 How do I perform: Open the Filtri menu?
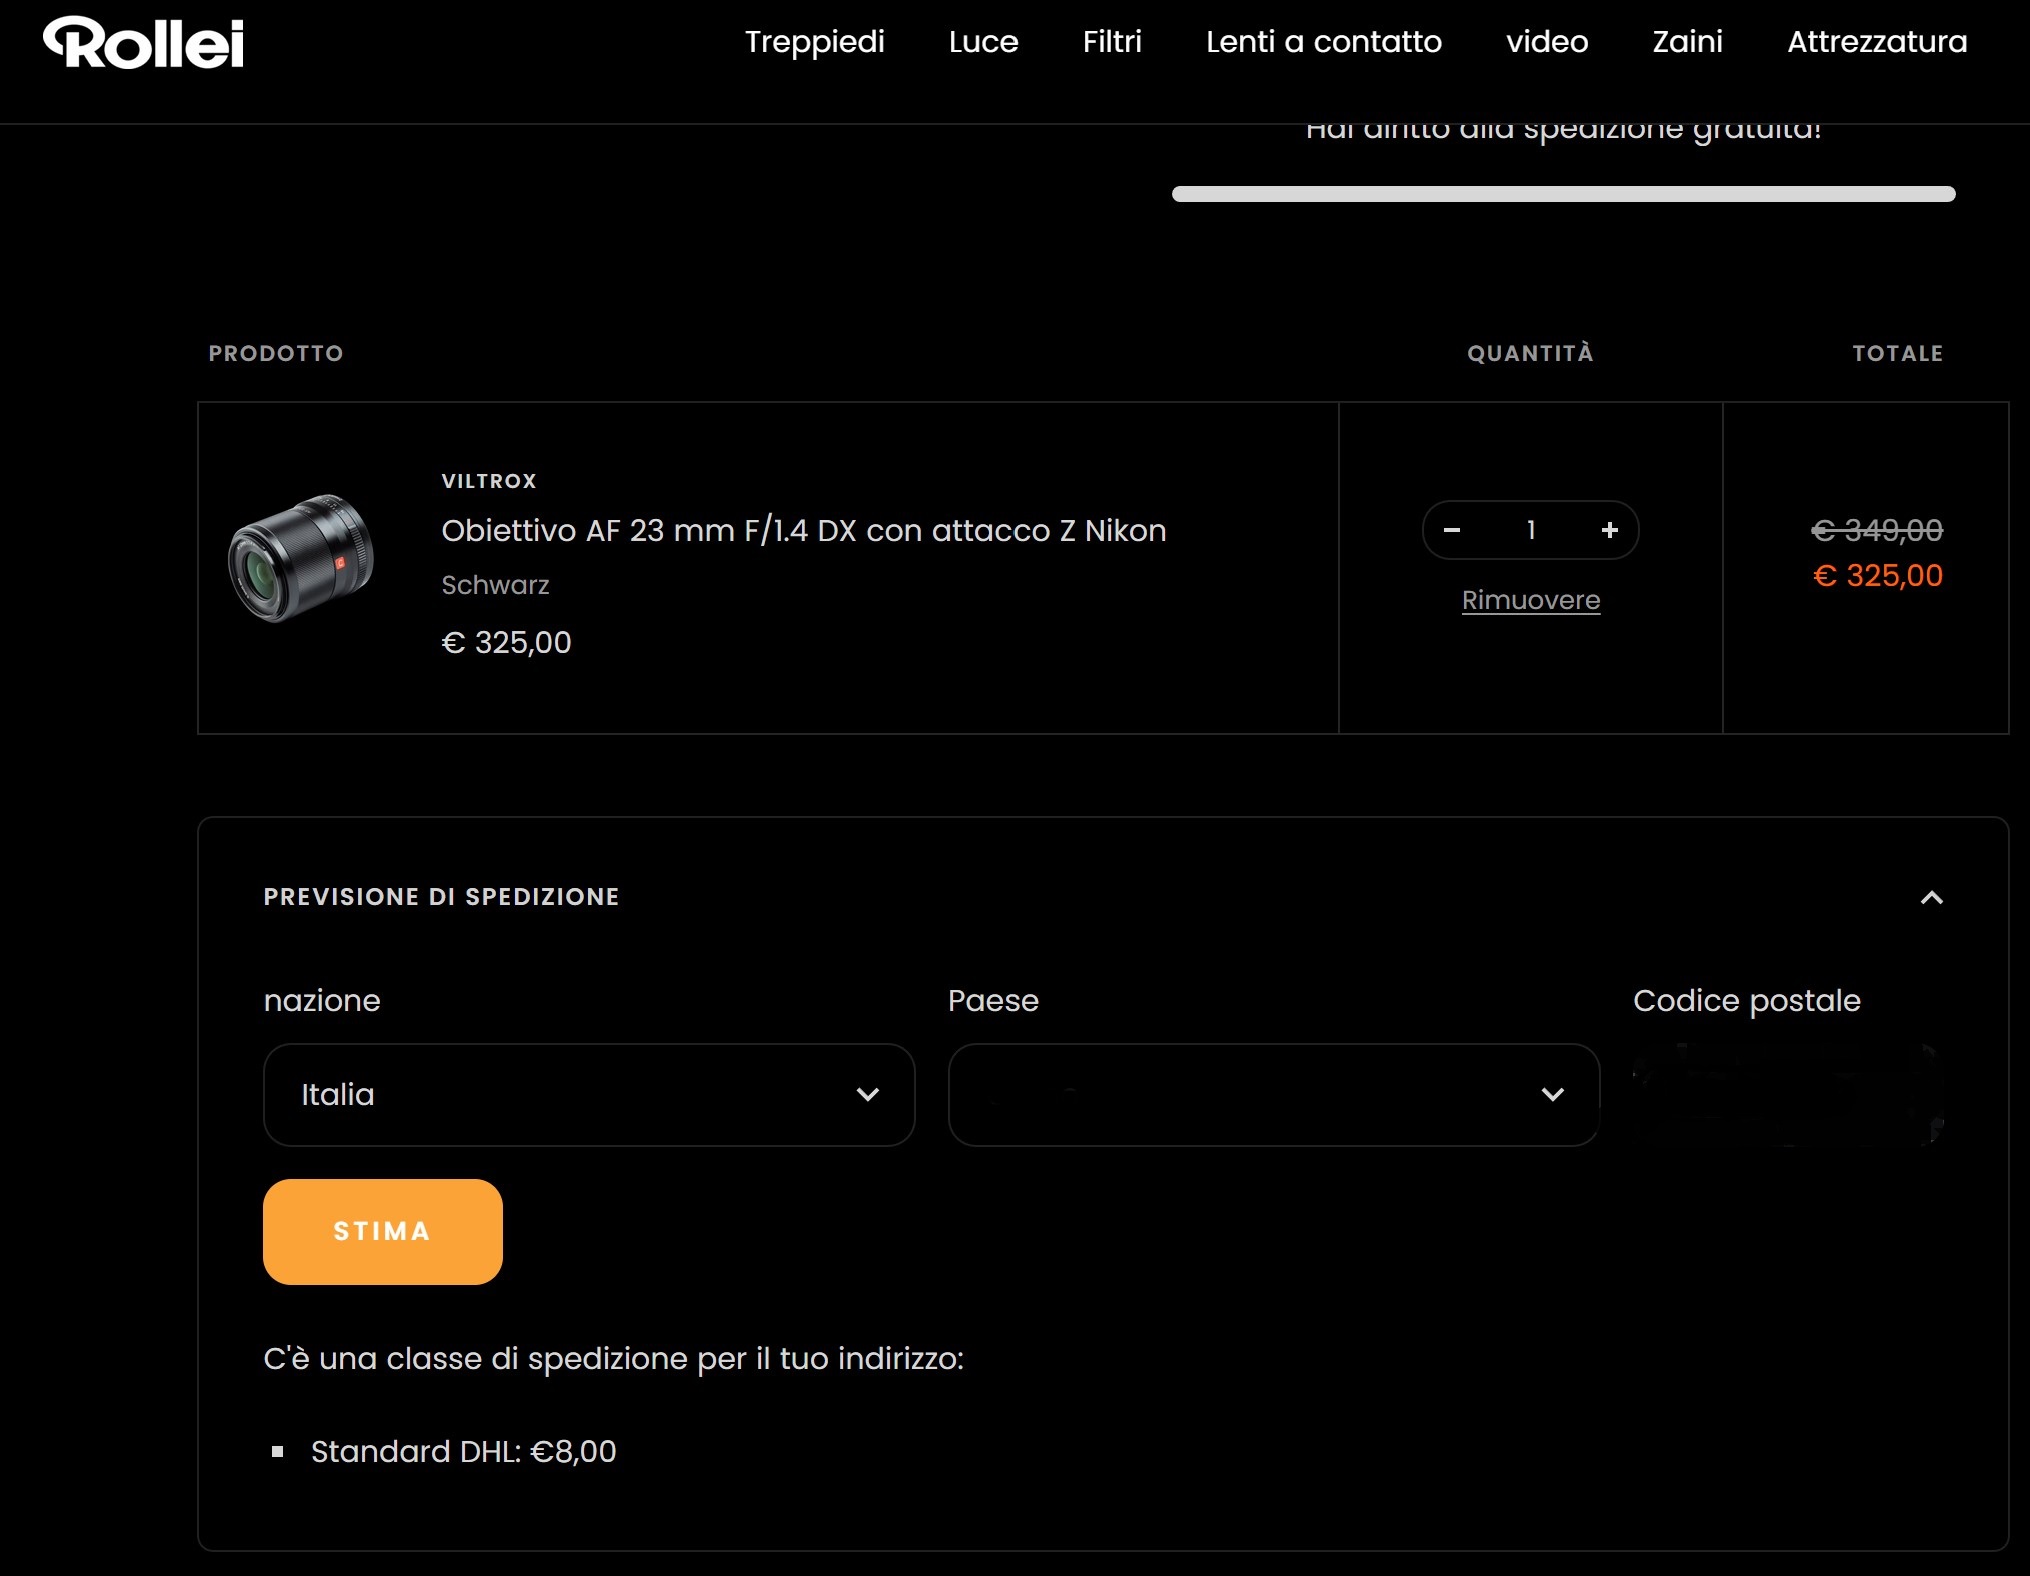pos(1112,42)
